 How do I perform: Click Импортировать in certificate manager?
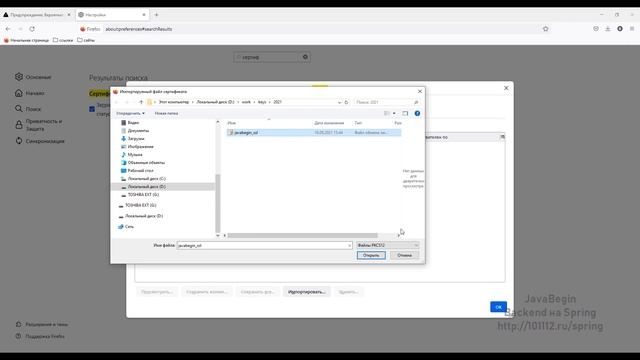307,292
